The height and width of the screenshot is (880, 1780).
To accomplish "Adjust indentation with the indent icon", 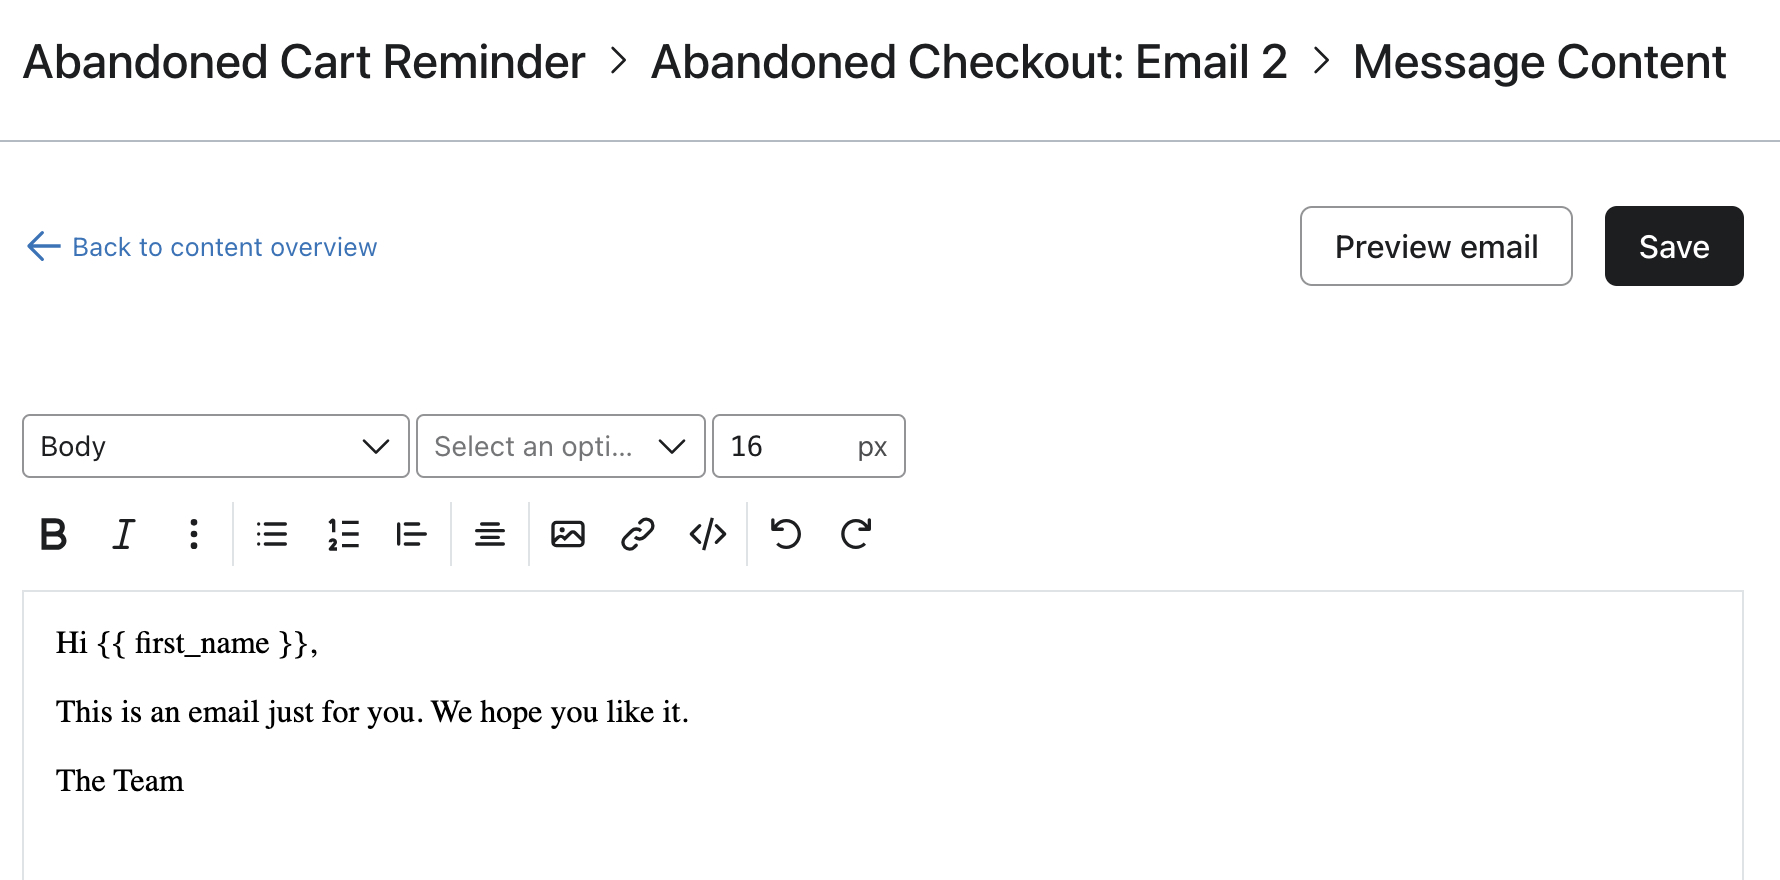I will coord(412,534).
